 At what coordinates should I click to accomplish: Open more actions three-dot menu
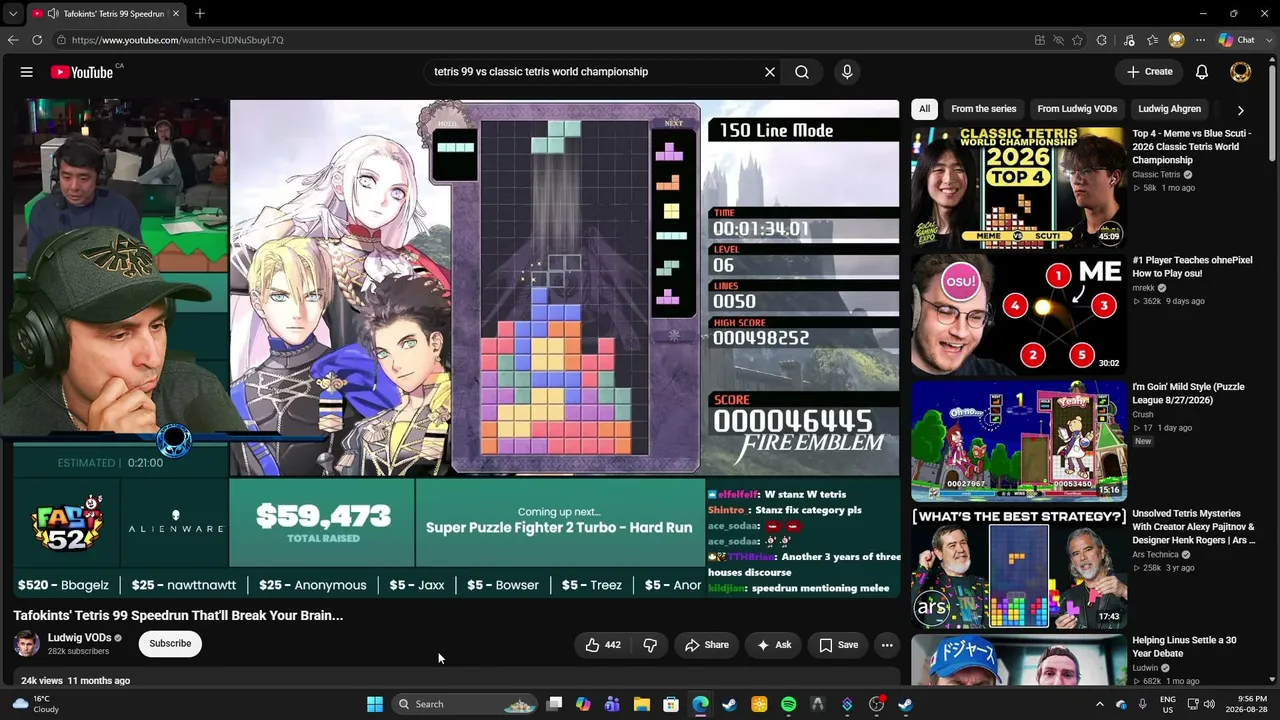pos(887,645)
